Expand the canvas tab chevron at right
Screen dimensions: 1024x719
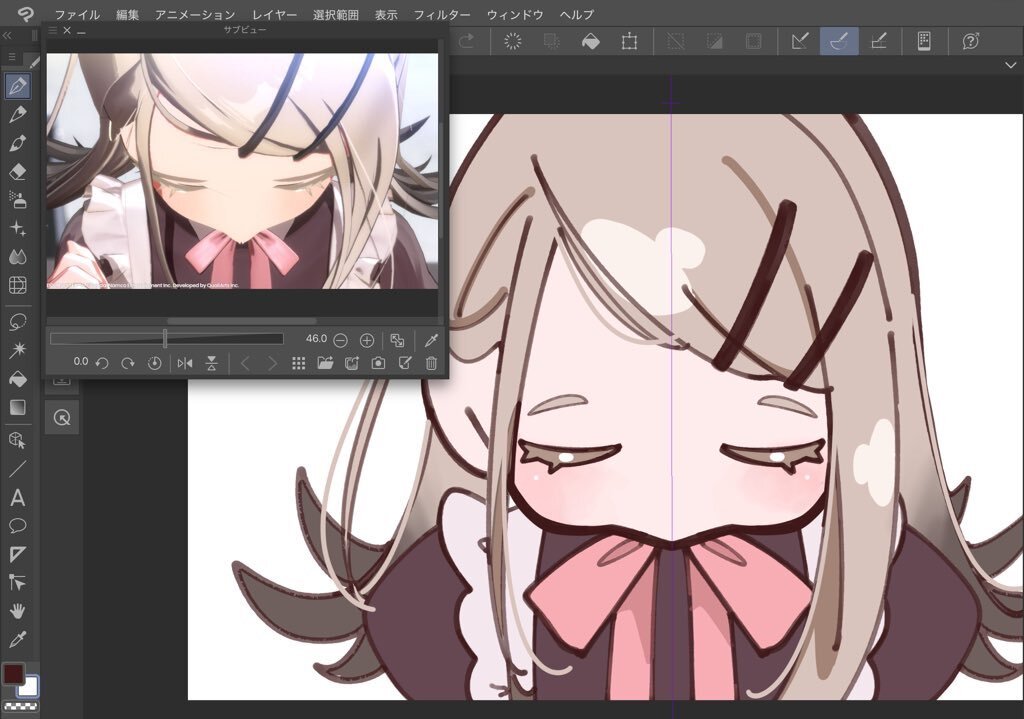pos(1010,65)
